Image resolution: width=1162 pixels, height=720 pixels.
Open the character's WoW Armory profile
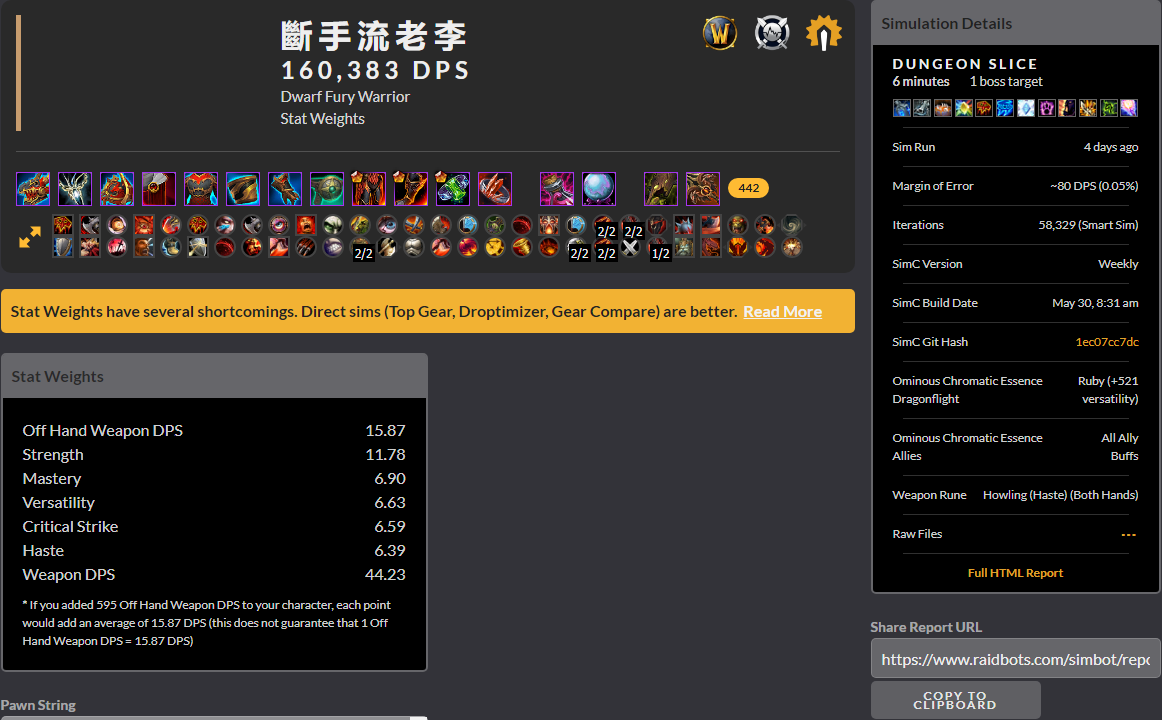720,32
